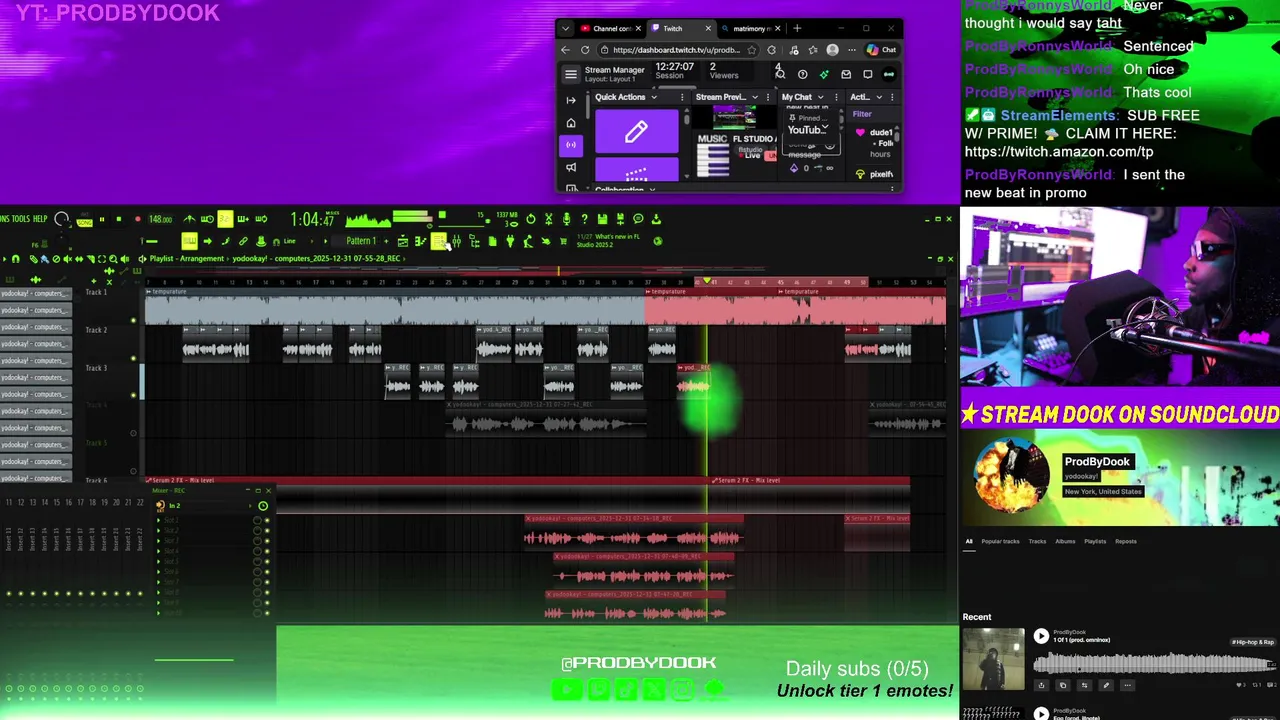Open the Browser view icon
Image resolution: width=1280 pixels, height=720 pixels.
click(x=473, y=241)
